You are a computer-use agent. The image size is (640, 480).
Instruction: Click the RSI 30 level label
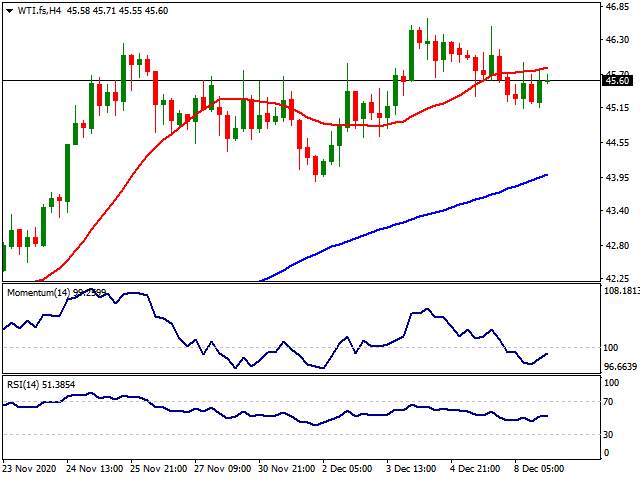pos(609,435)
